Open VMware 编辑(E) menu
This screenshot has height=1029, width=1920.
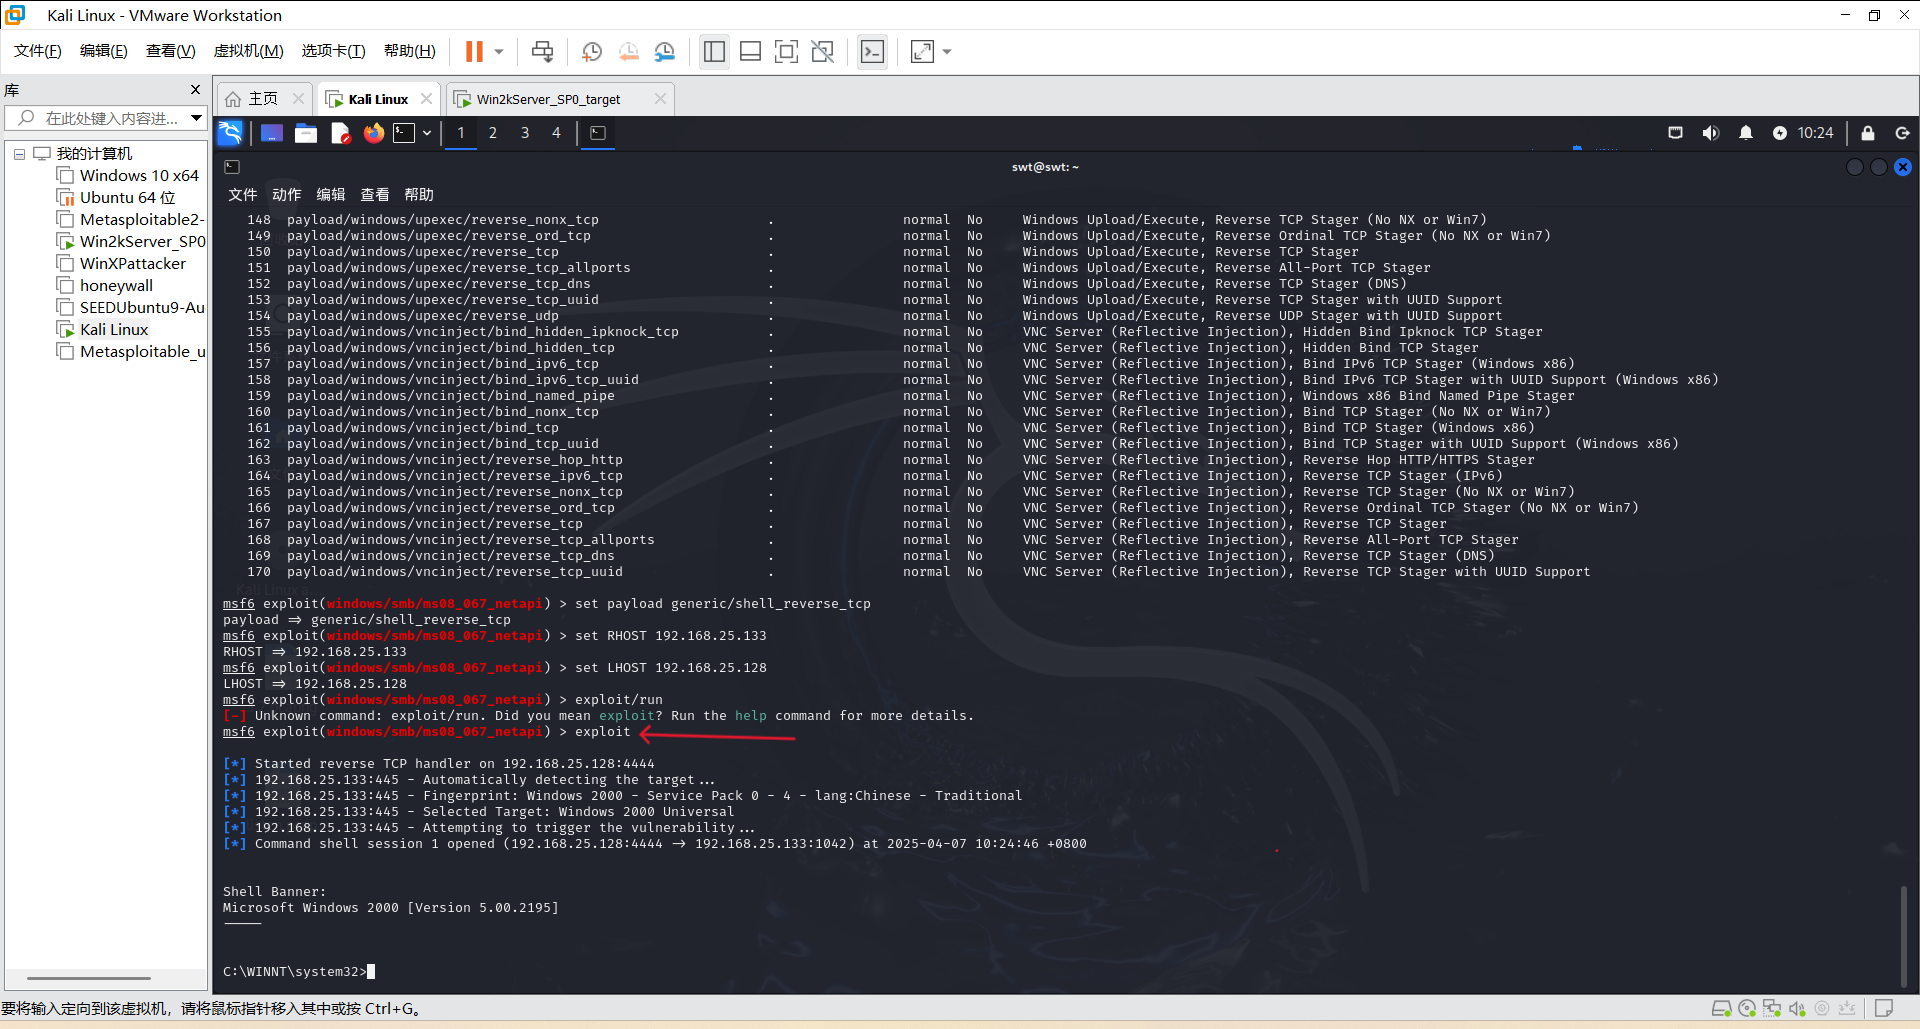click(x=104, y=51)
